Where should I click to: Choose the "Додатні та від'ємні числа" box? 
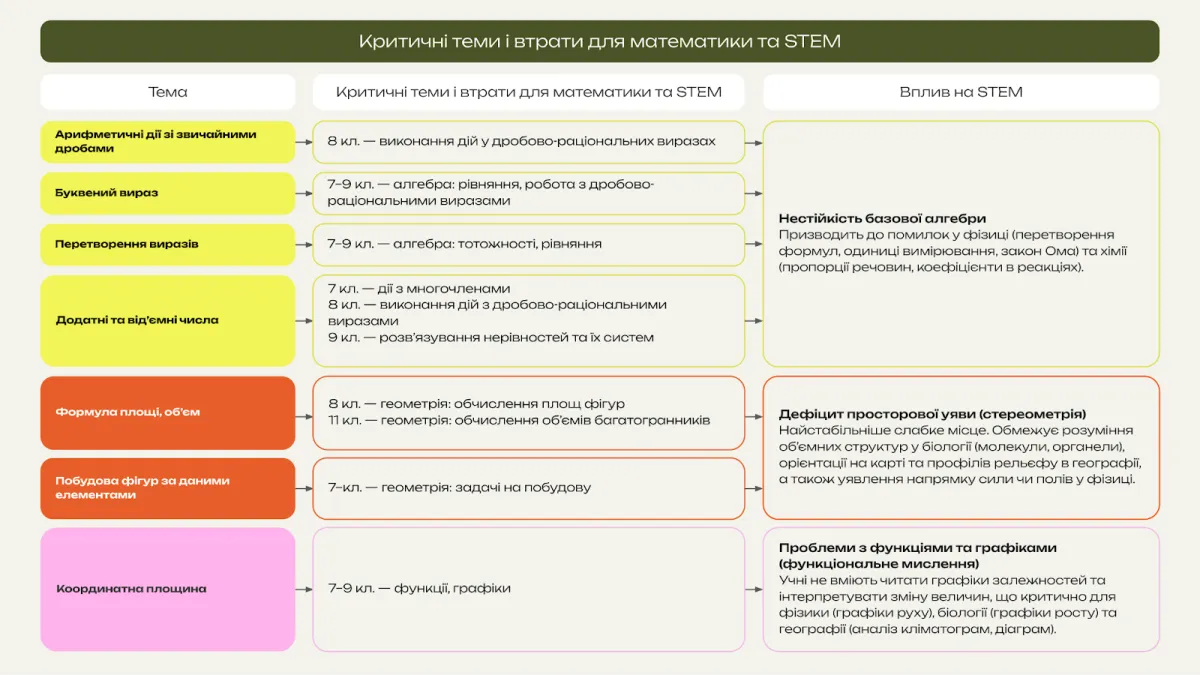tap(167, 320)
